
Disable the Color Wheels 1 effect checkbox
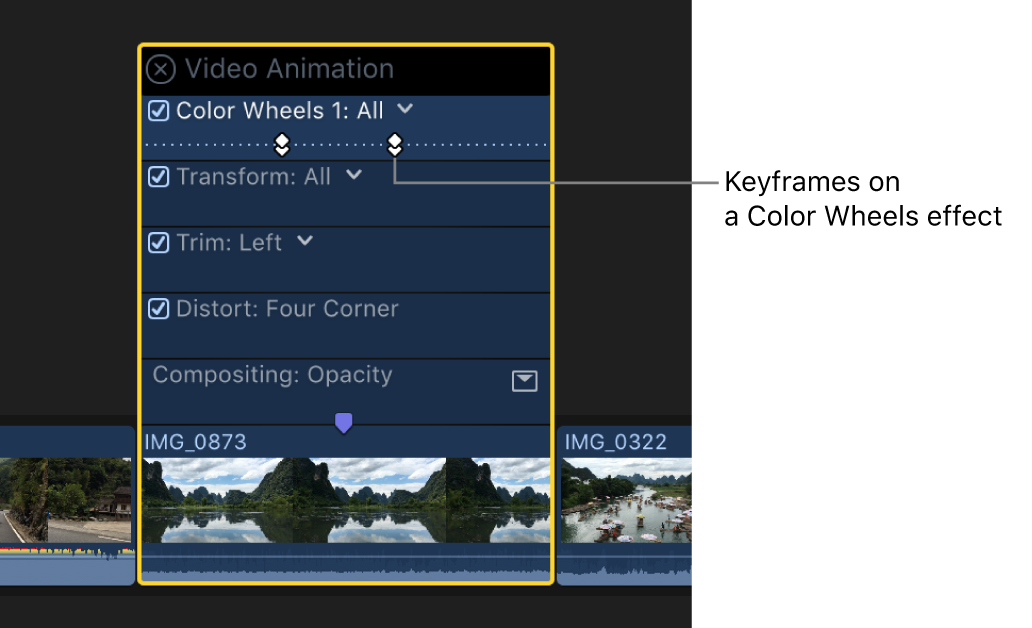pyautogui.click(x=158, y=110)
